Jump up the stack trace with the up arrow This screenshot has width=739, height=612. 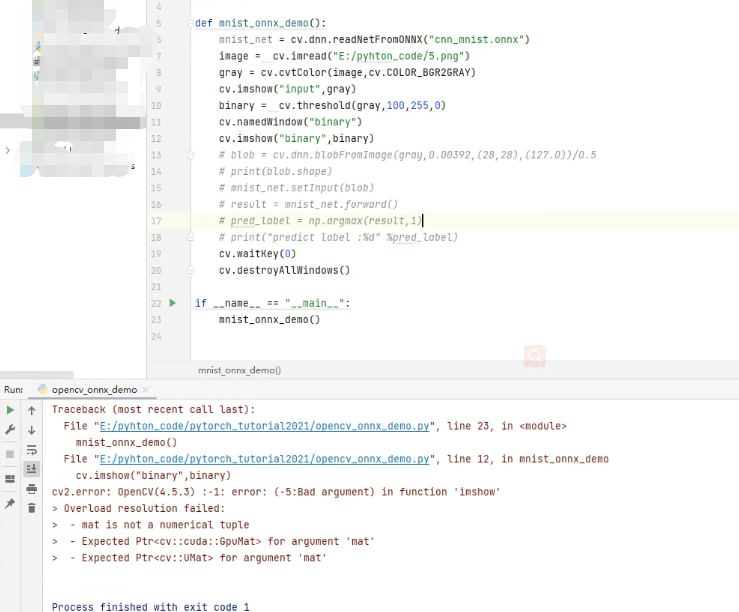(x=32, y=410)
